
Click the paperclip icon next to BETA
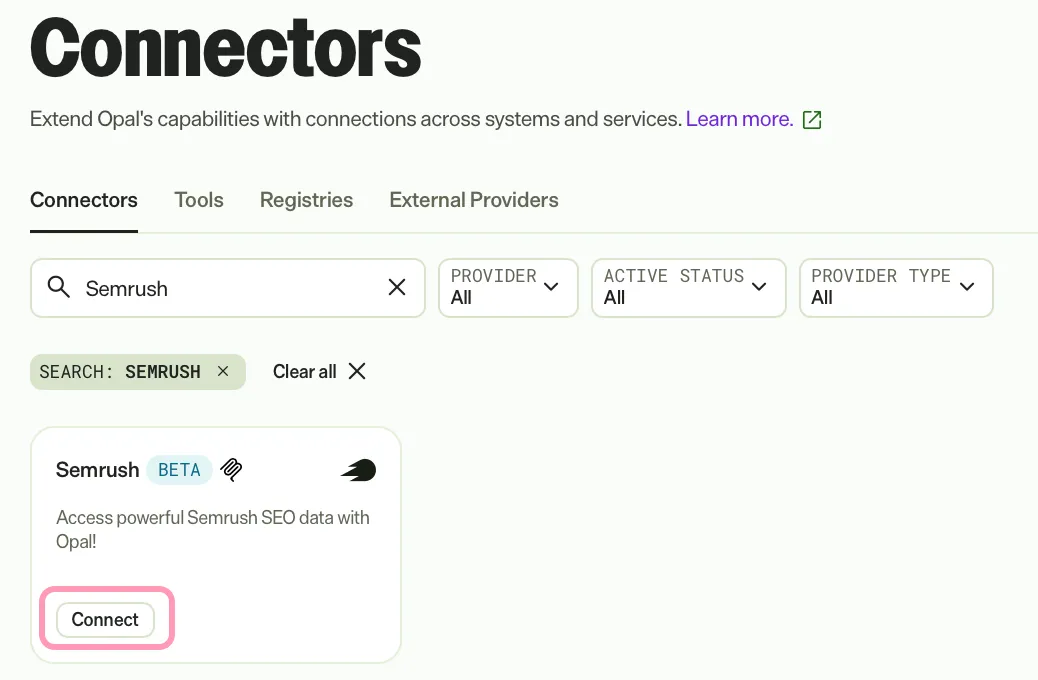[x=231, y=469]
